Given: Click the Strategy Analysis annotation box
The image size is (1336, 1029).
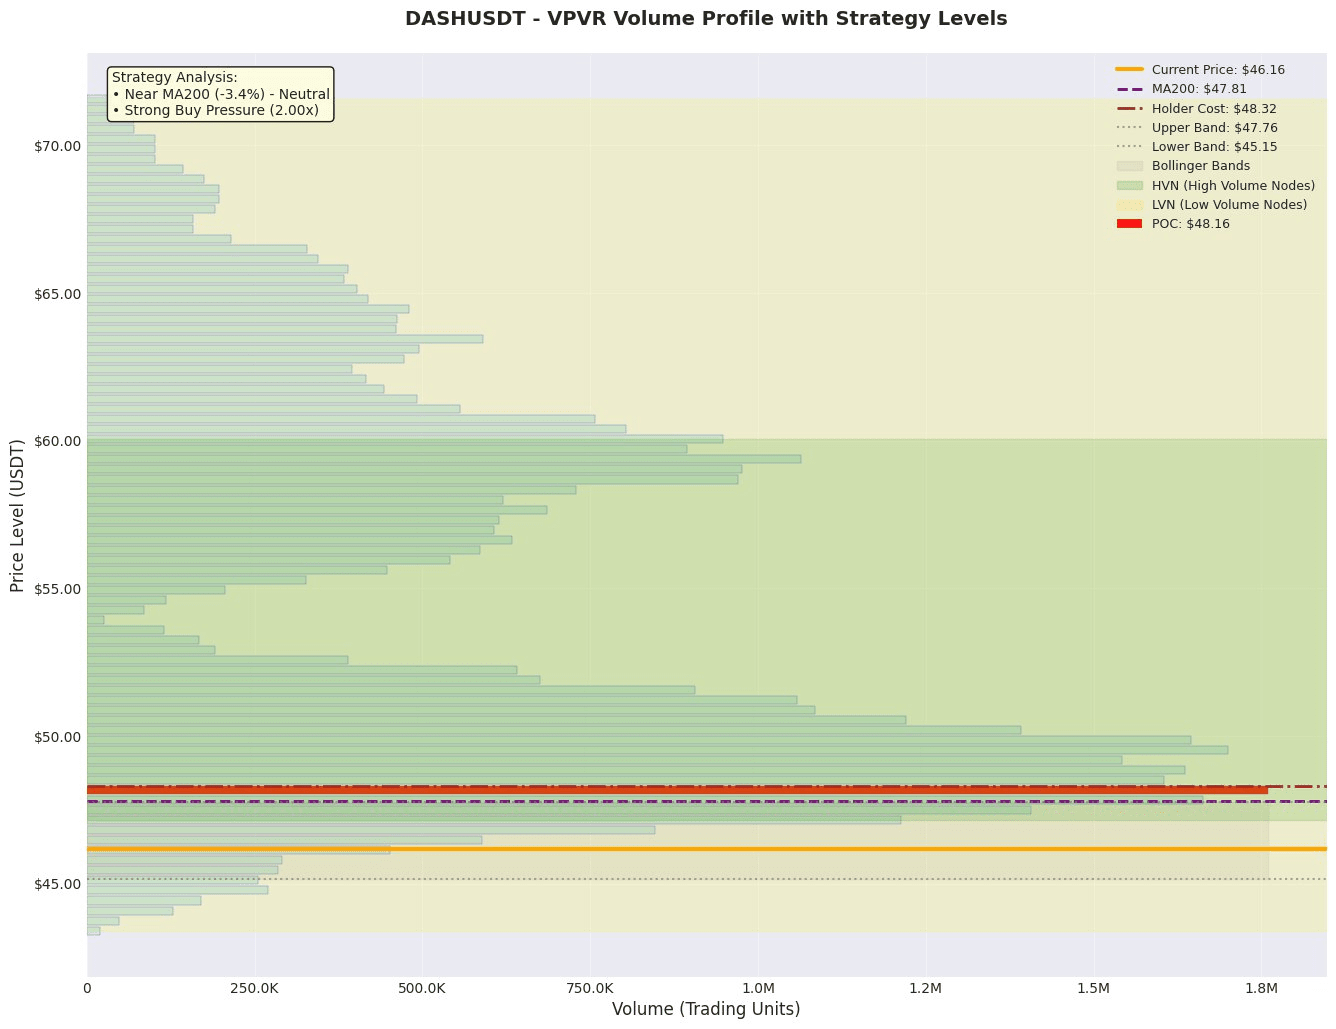Looking at the screenshot, I should 221,94.
